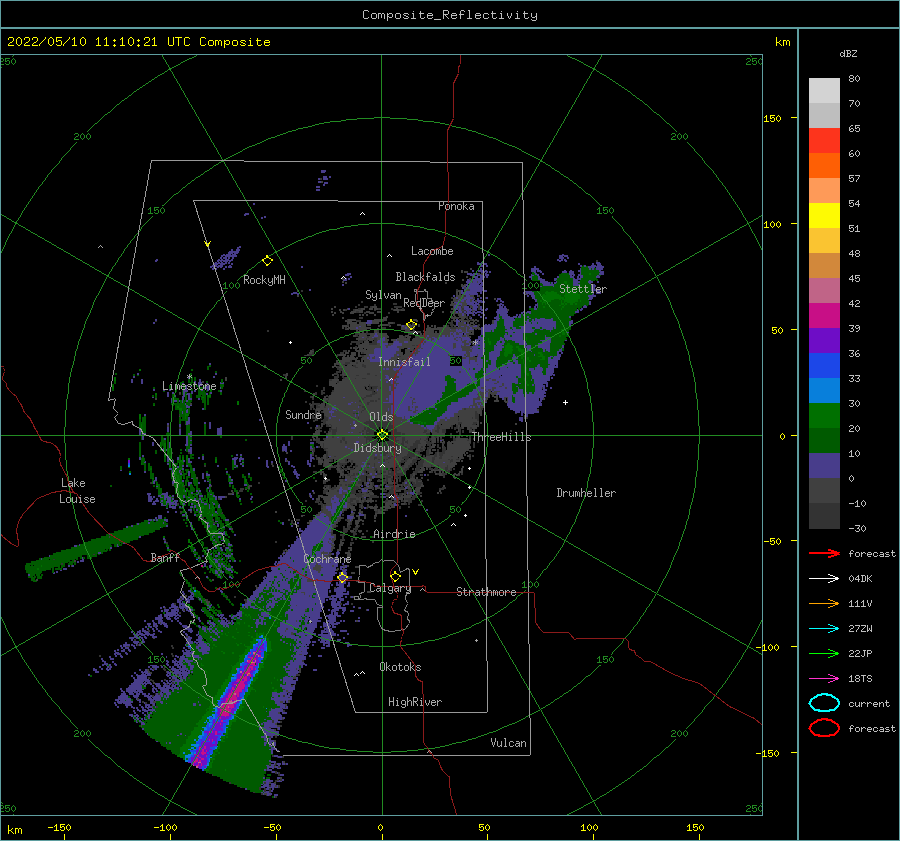Click the red forecast arrow in legend
900x841 pixels.
pos(824,553)
